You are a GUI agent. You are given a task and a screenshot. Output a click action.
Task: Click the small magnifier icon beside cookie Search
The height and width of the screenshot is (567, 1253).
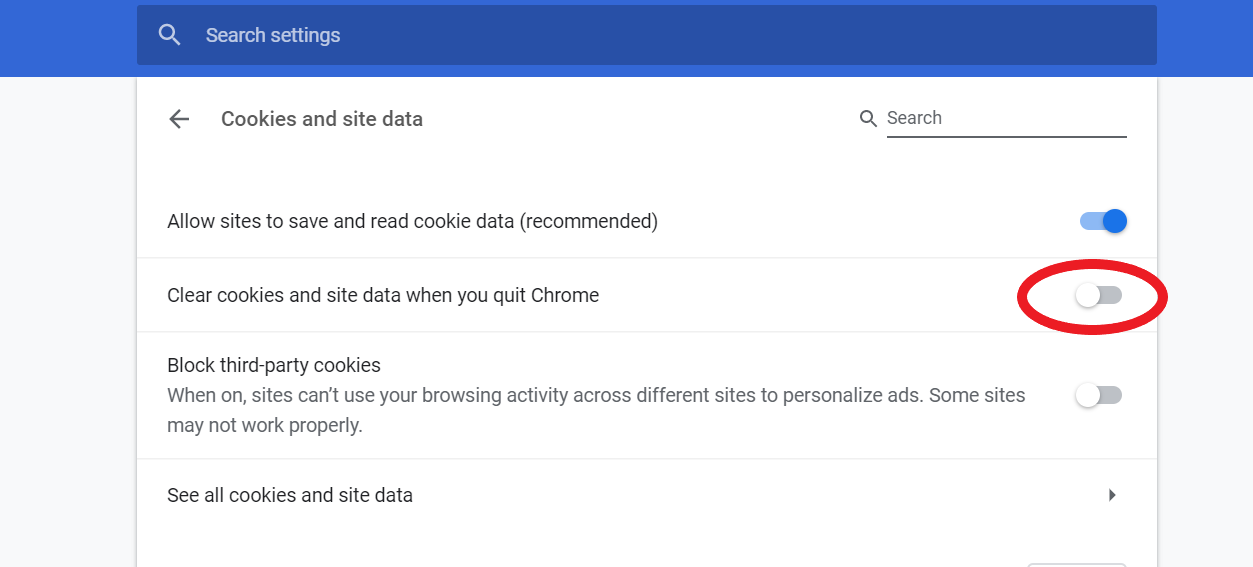(868, 119)
